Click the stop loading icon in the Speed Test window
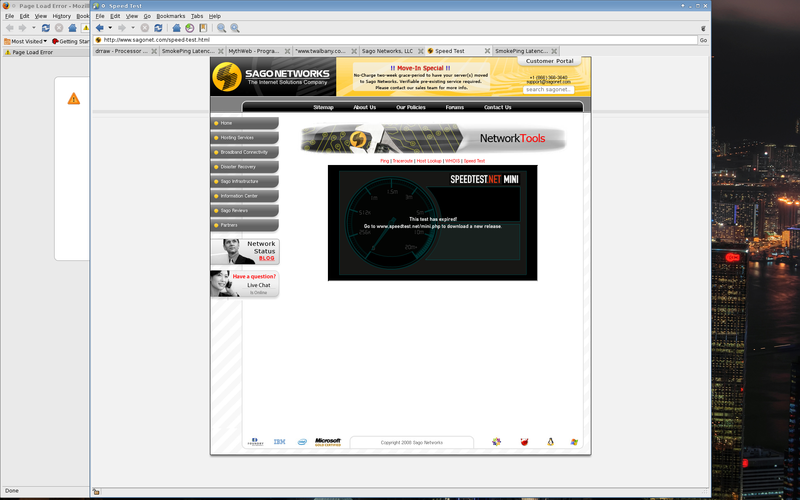Screen dimensions: 800x500 click(x=145, y=28)
